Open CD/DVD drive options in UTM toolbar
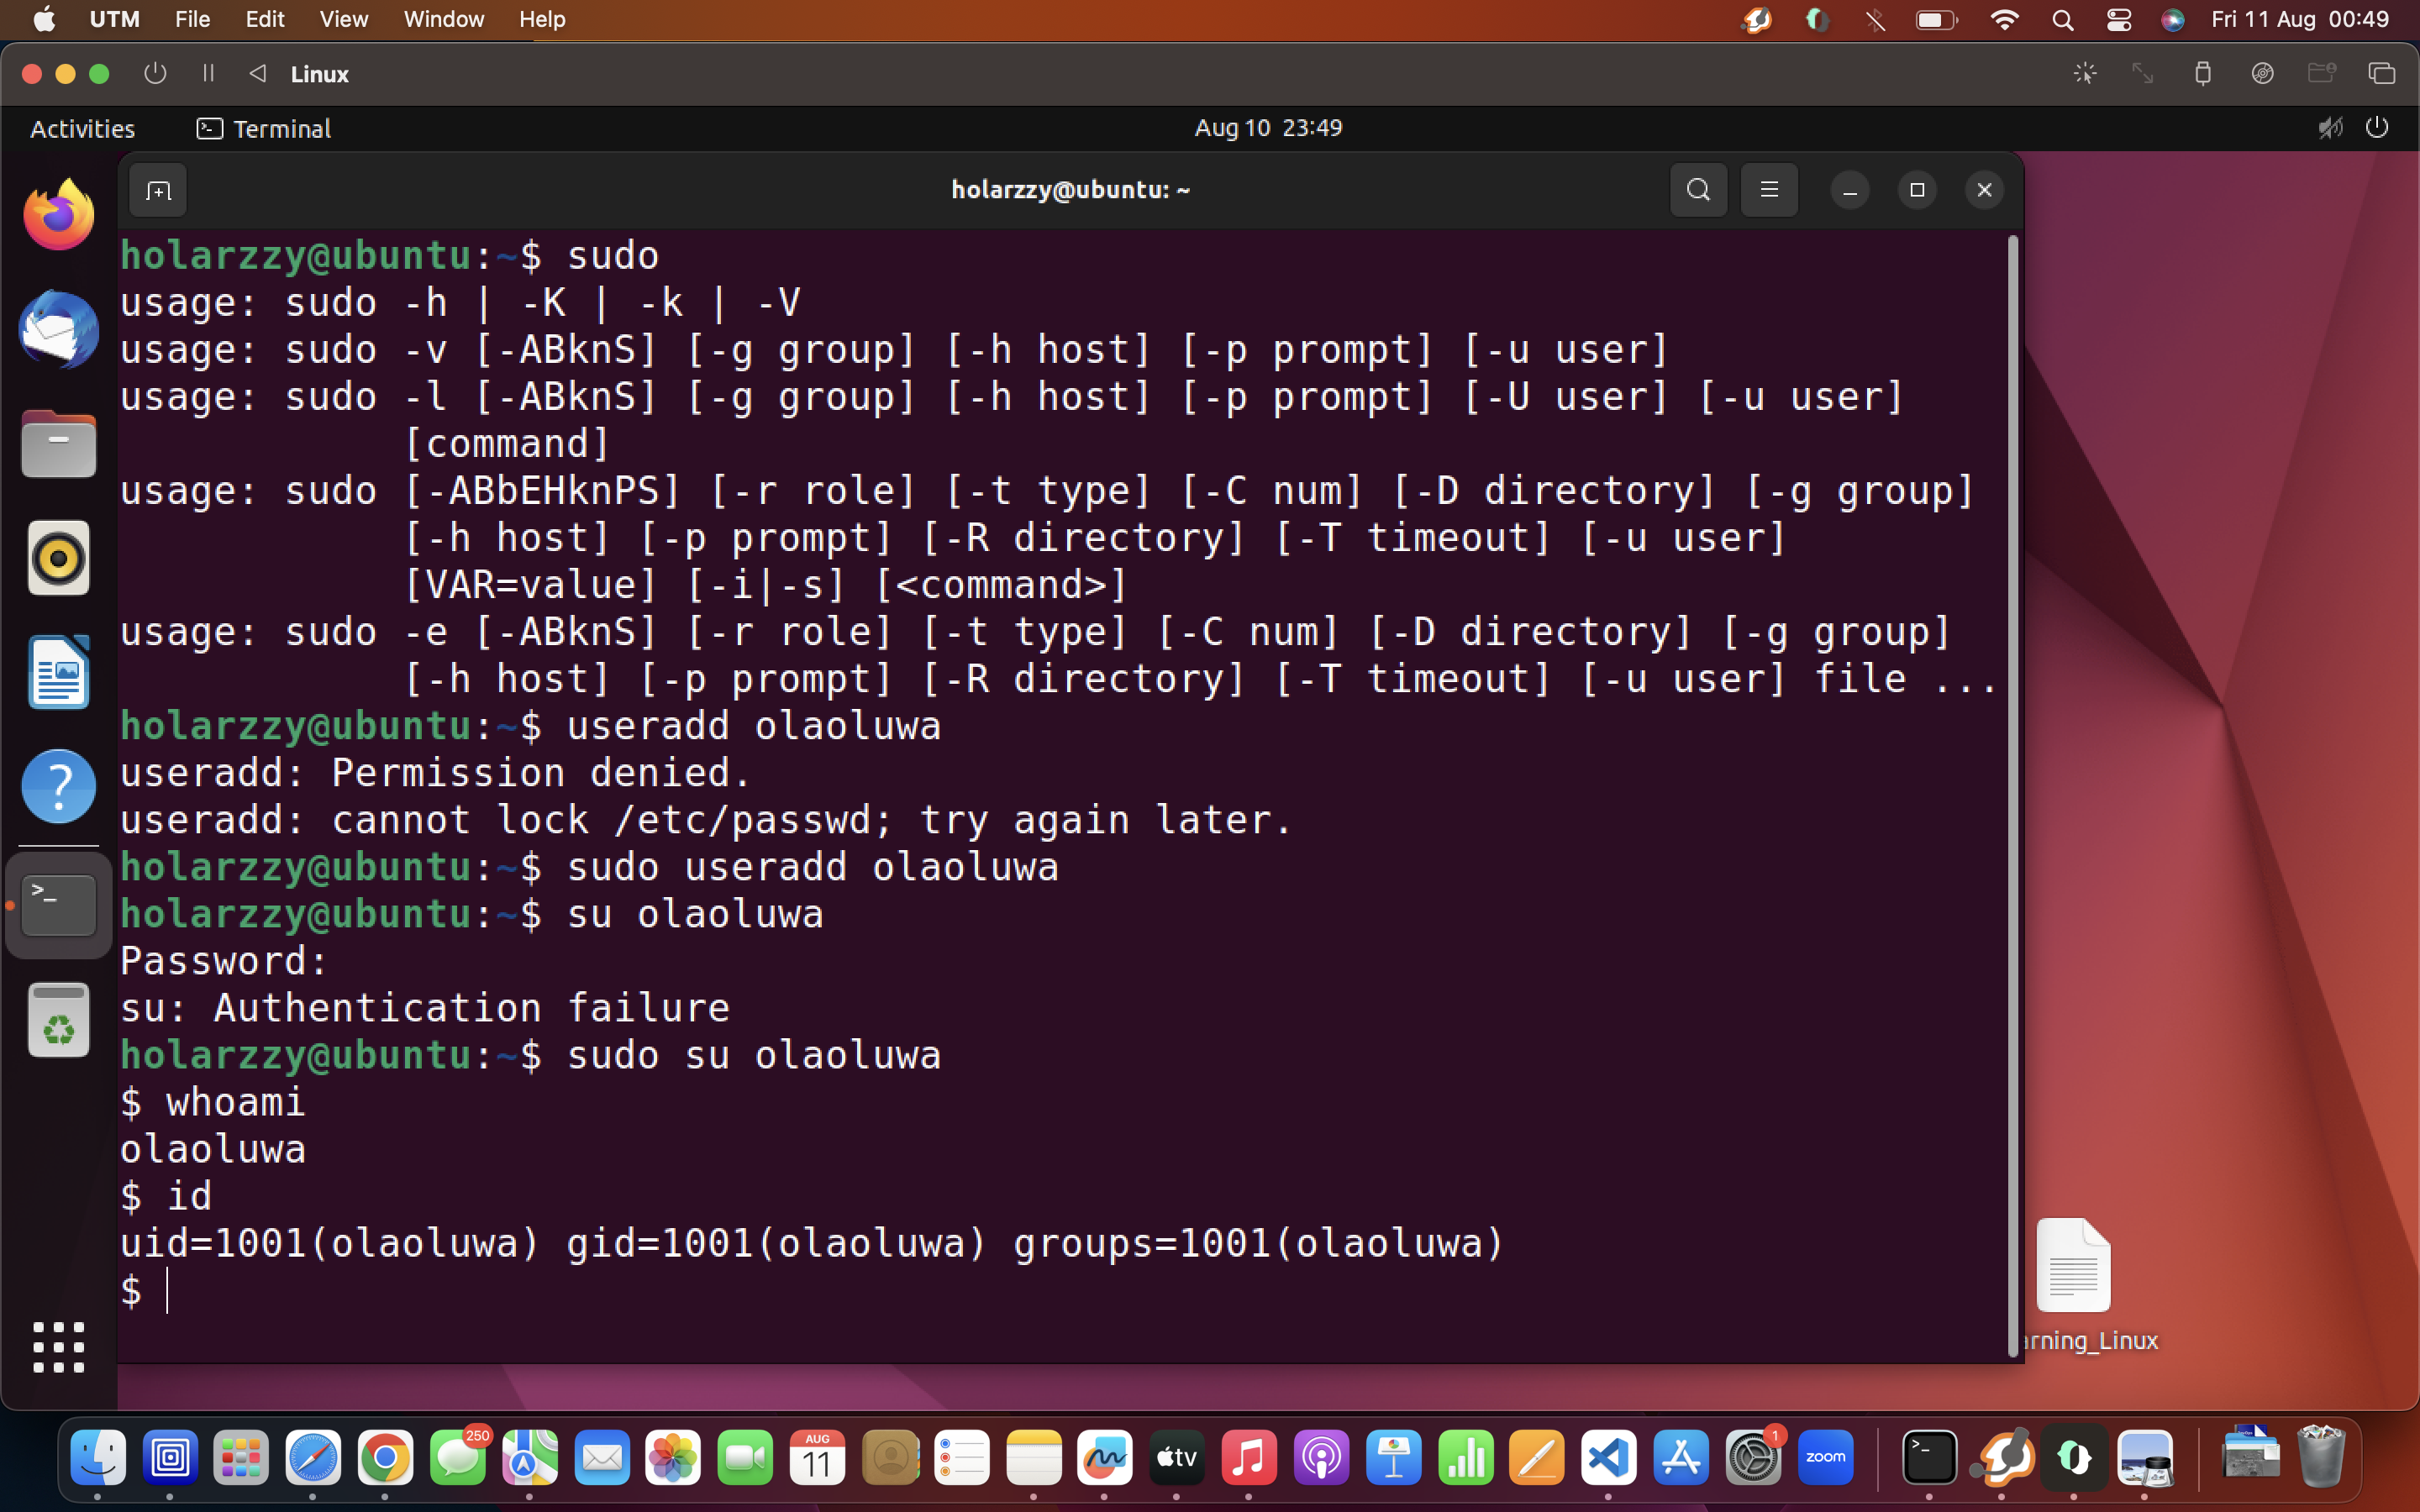This screenshot has height=1512, width=2420. (x=2263, y=72)
